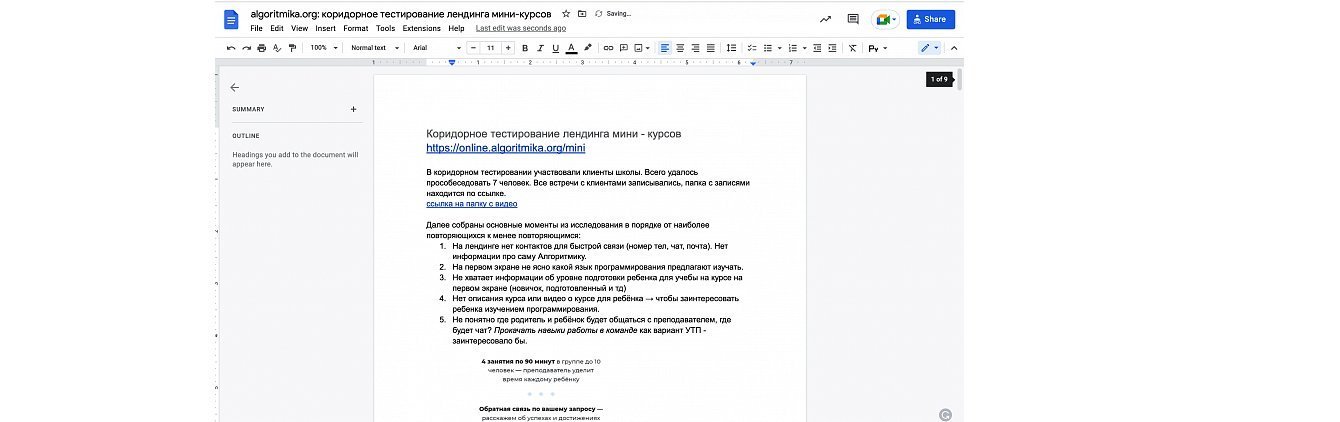Viewport: 1340px width, 422px height.
Task: Open the Edit menu
Action: click(277, 29)
